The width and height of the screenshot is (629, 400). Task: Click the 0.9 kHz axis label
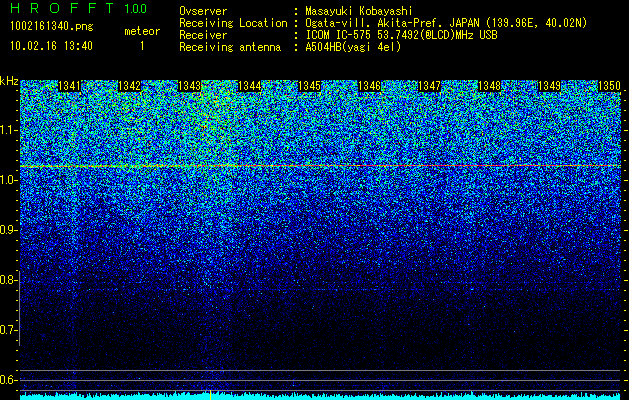(9, 230)
